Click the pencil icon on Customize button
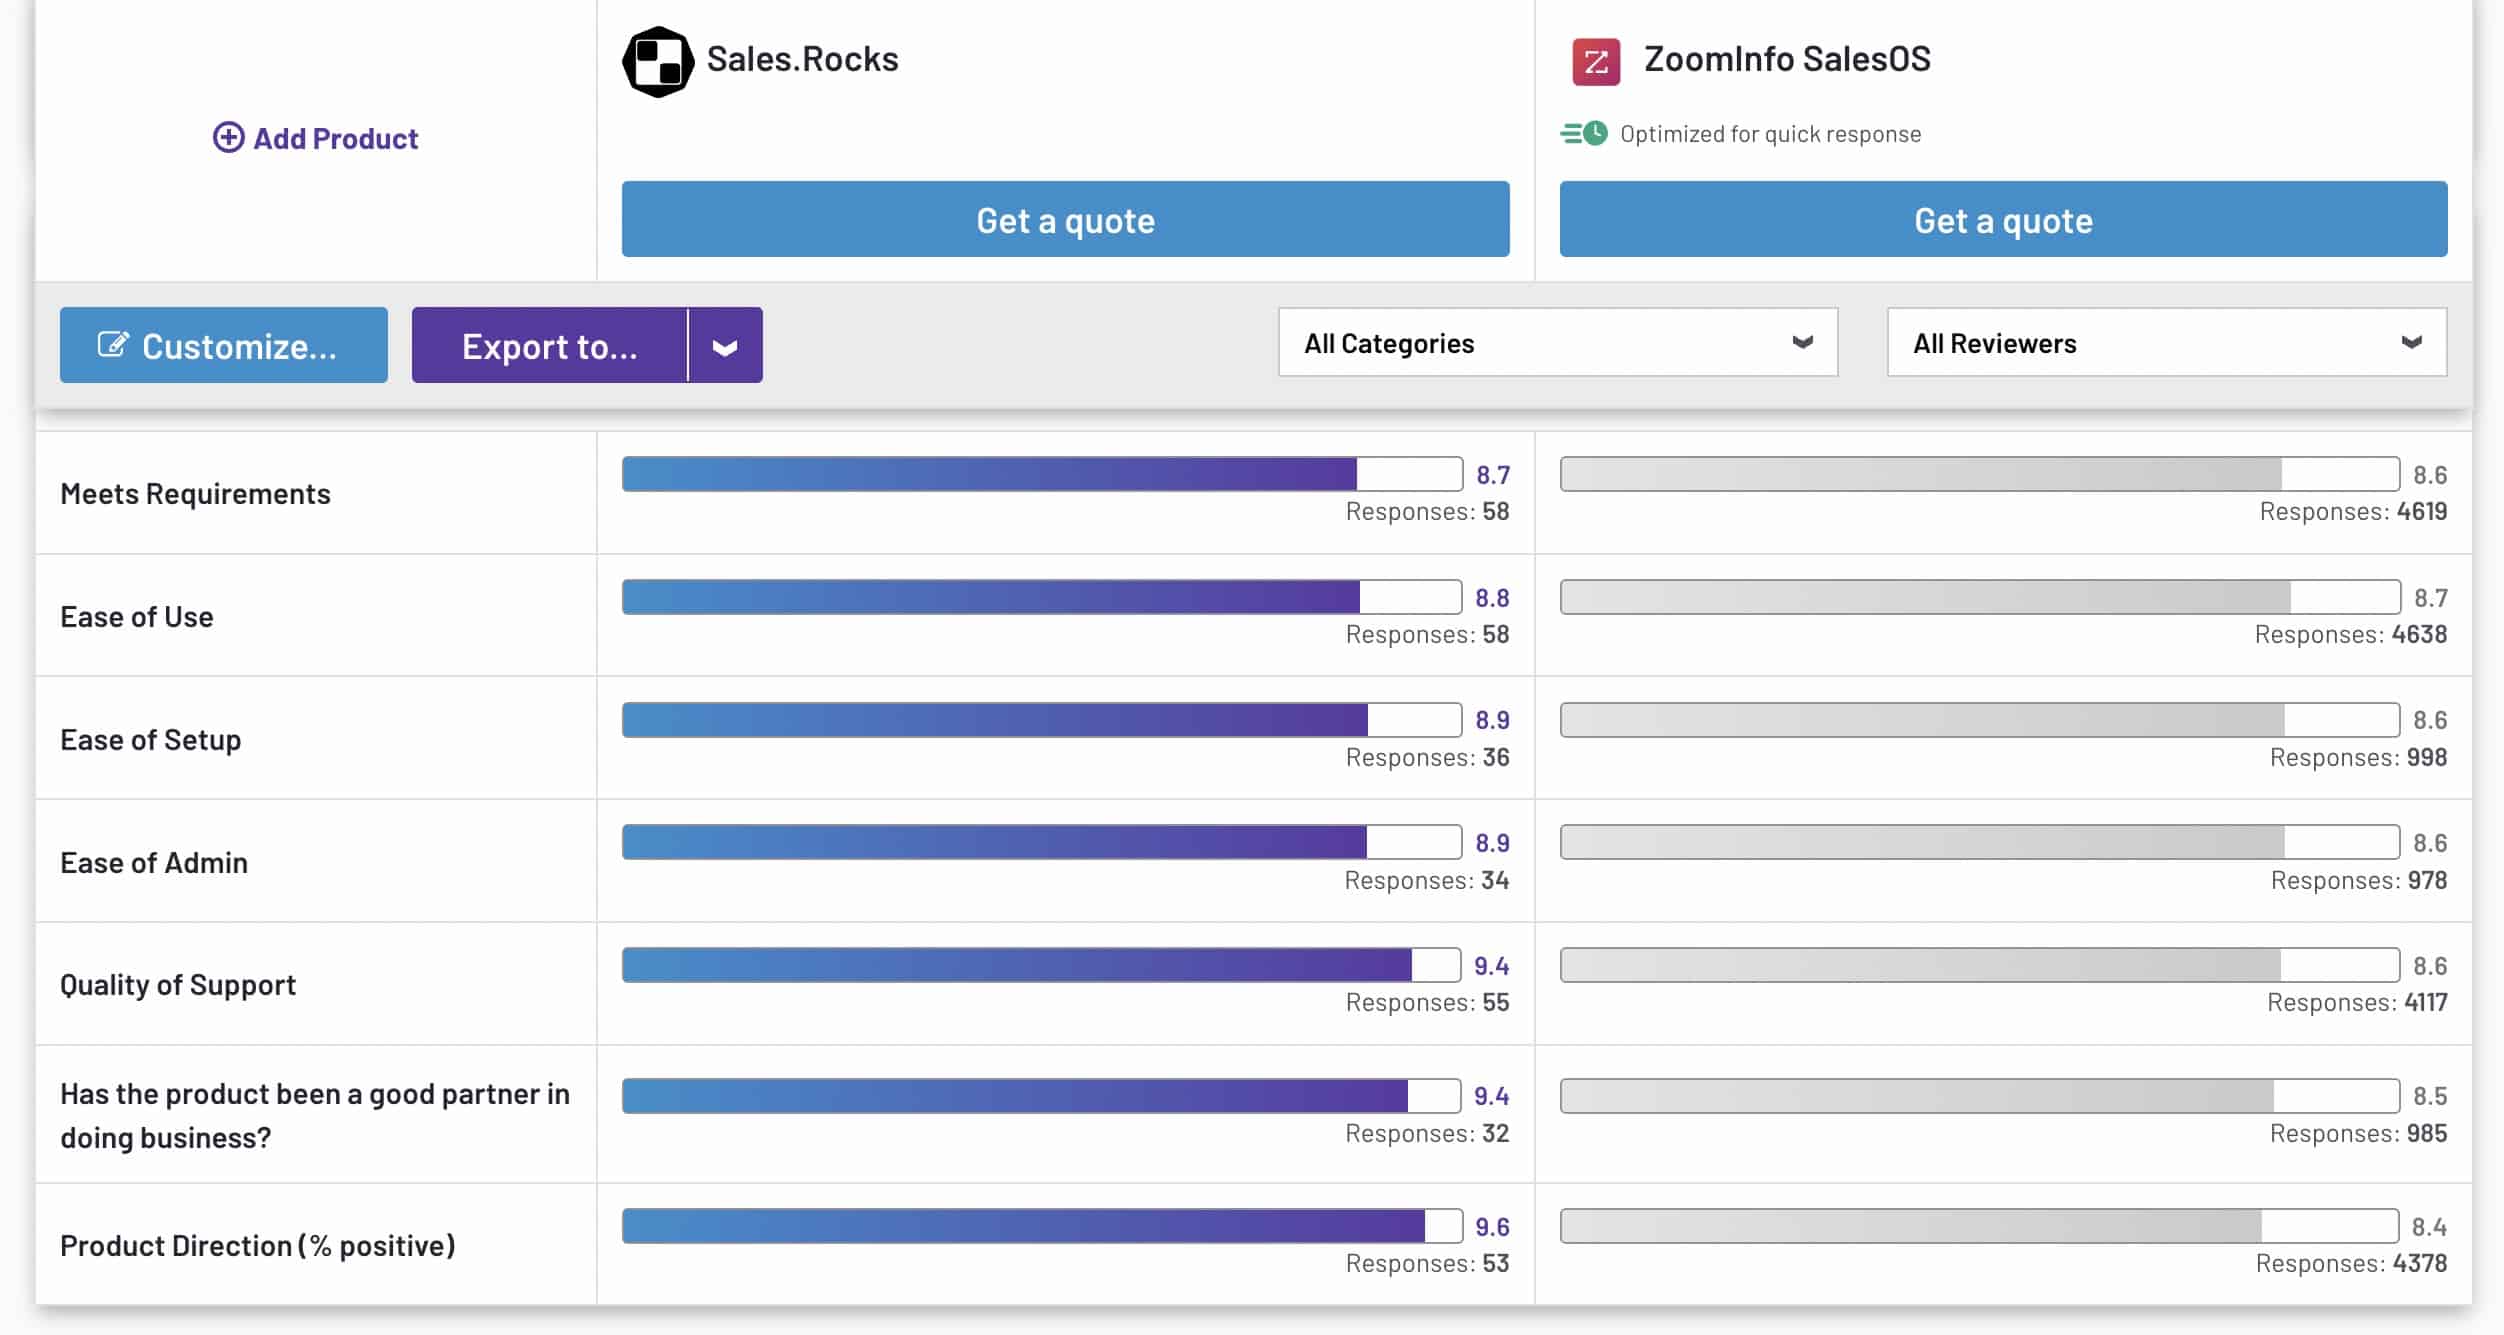 pyautogui.click(x=113, y=345)
